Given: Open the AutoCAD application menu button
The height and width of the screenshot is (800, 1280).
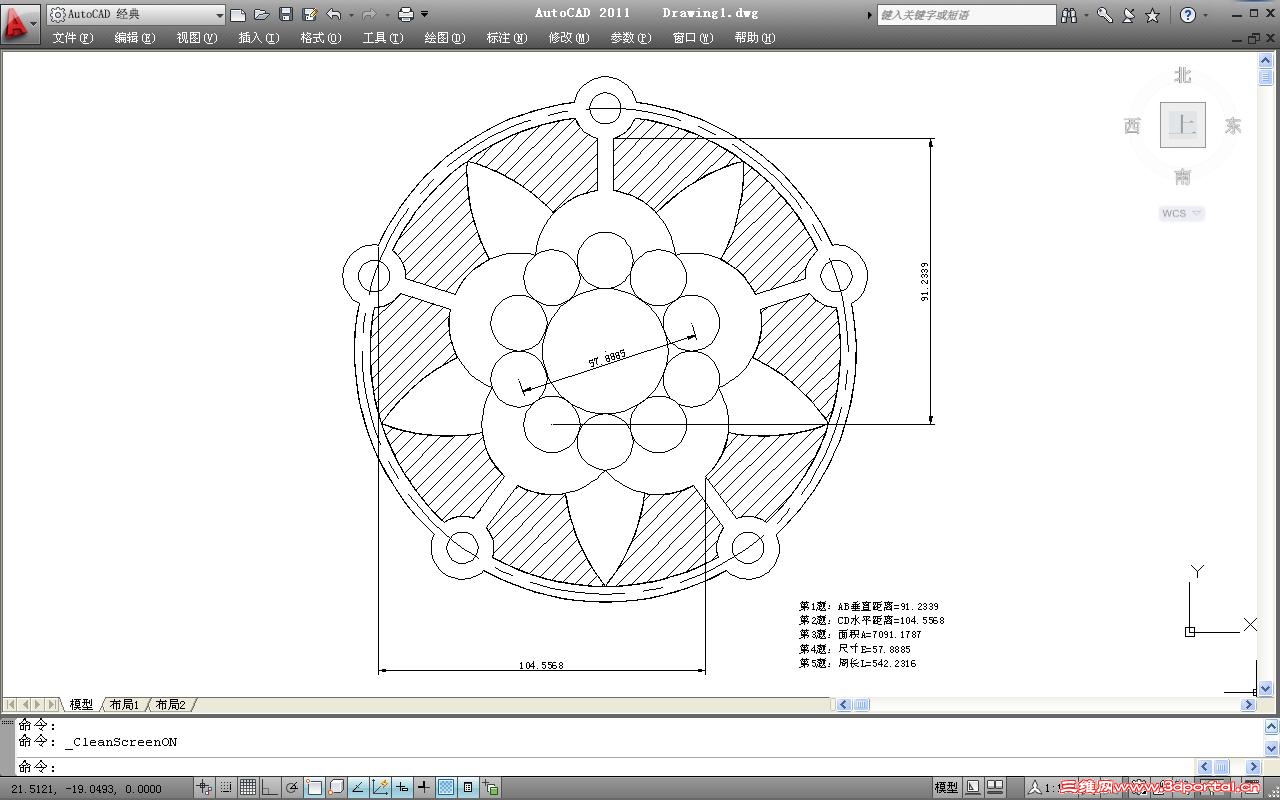Looking at the screenshot, I should pyautogui.click(x=20, y=22).
